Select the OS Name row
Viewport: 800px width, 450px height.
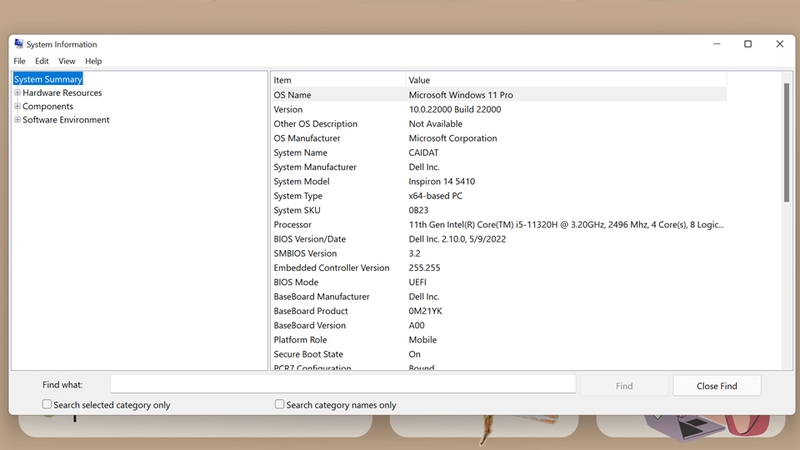pos(499,95)
